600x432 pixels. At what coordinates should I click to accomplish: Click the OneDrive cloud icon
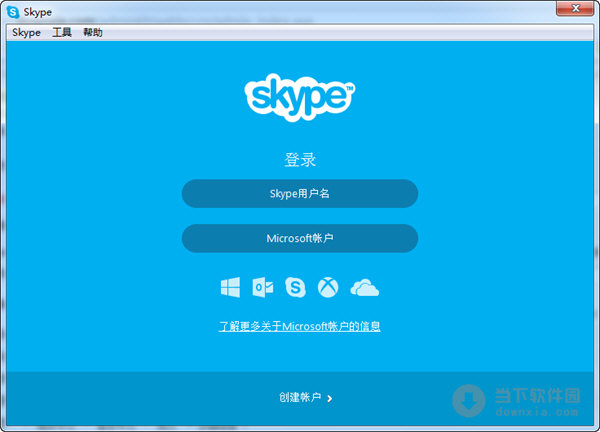pyautogui.click(x=365, y=288)
